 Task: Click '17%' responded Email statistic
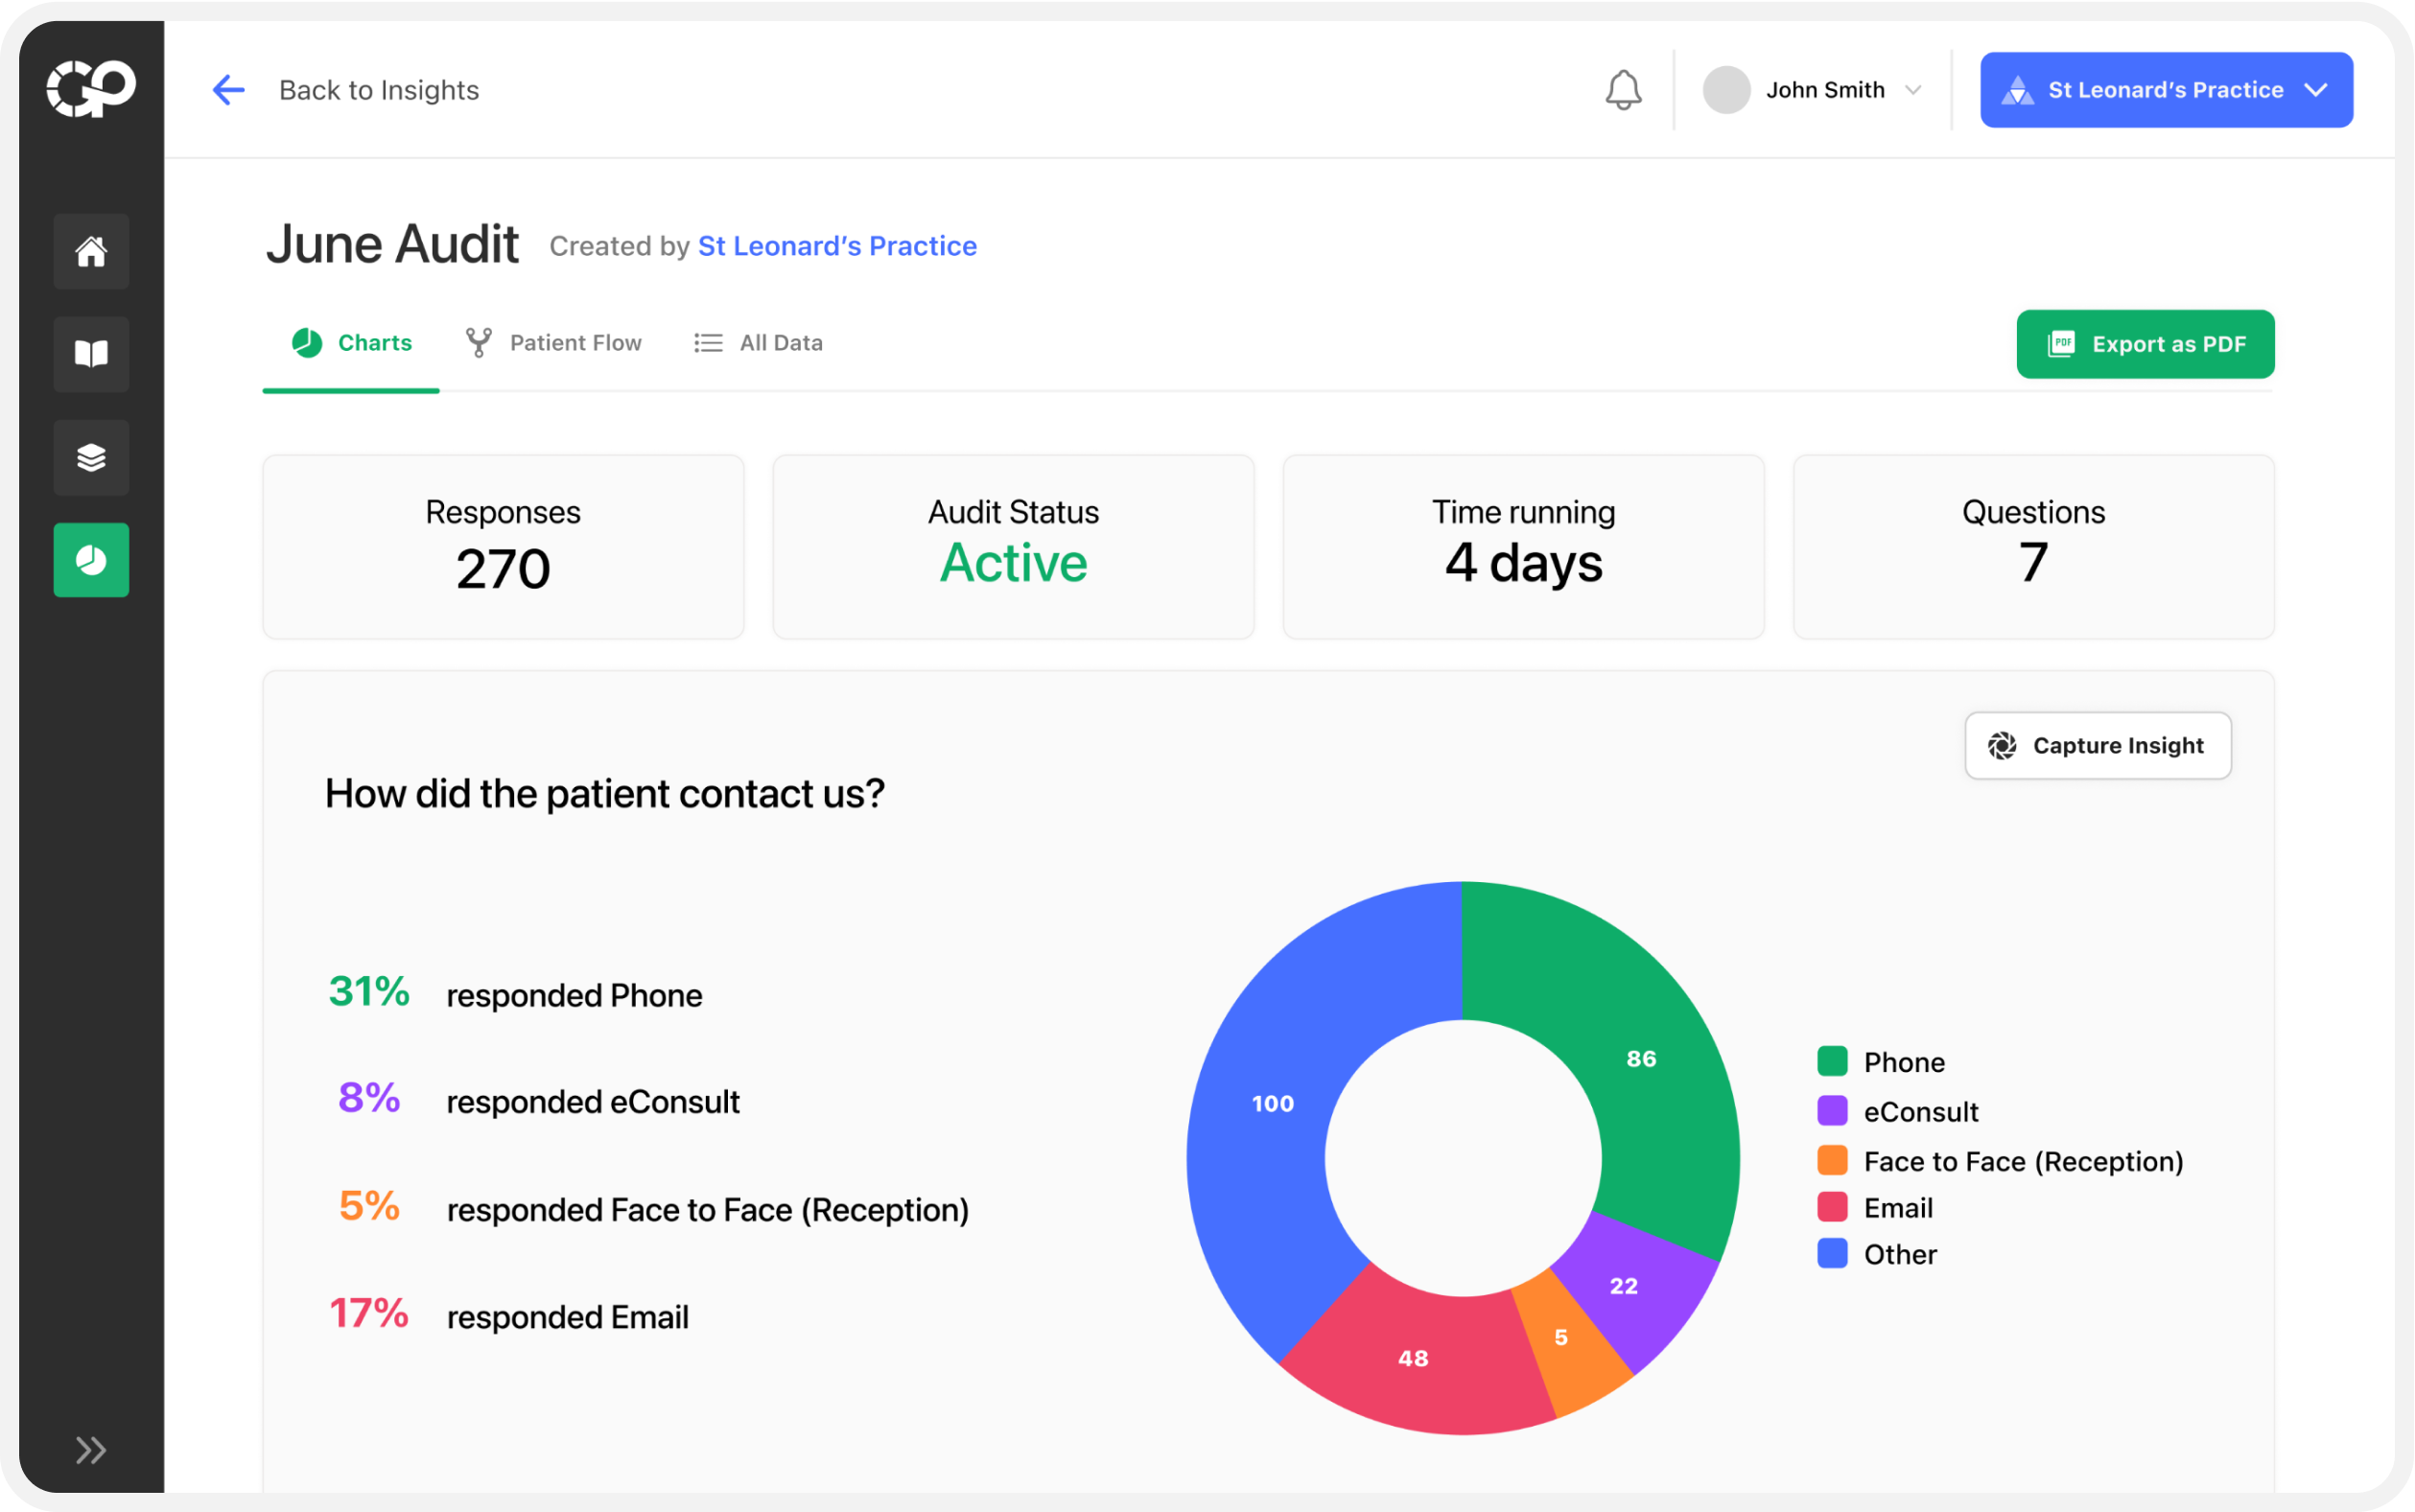pos(369,1313)
